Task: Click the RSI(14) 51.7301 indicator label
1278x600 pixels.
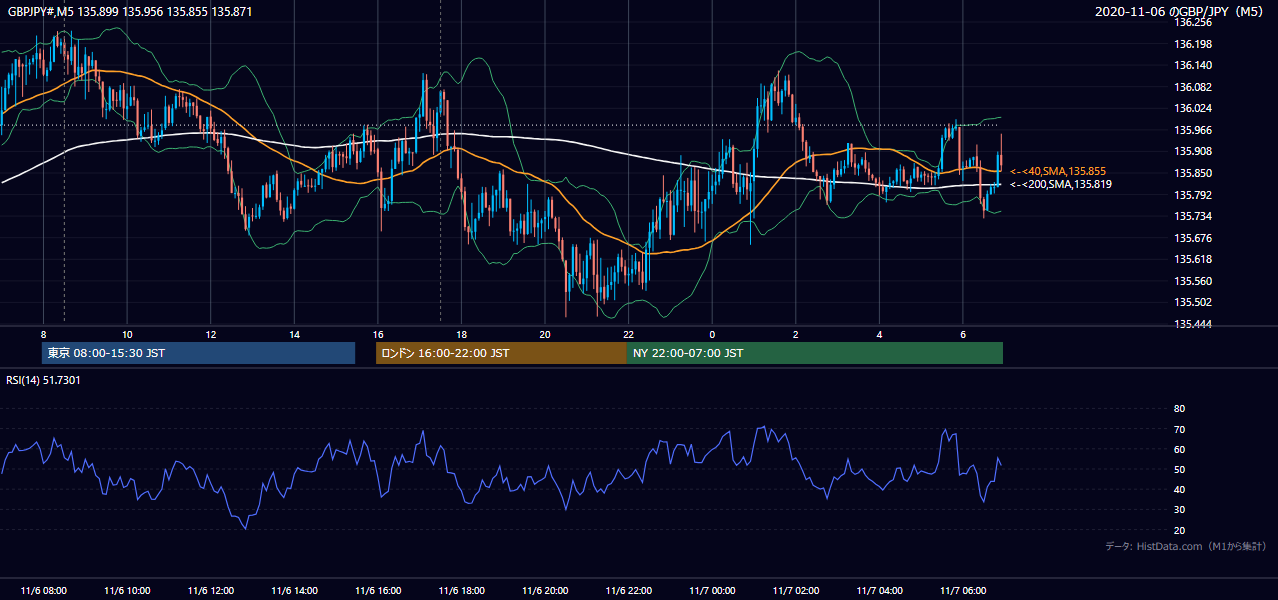Action: click(x=43, y=380)
